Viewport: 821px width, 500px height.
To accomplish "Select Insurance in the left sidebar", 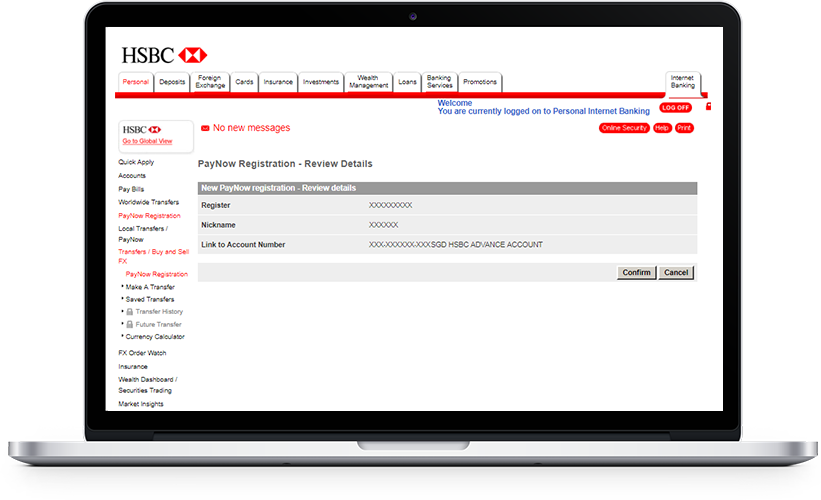I will pos(133,366).
